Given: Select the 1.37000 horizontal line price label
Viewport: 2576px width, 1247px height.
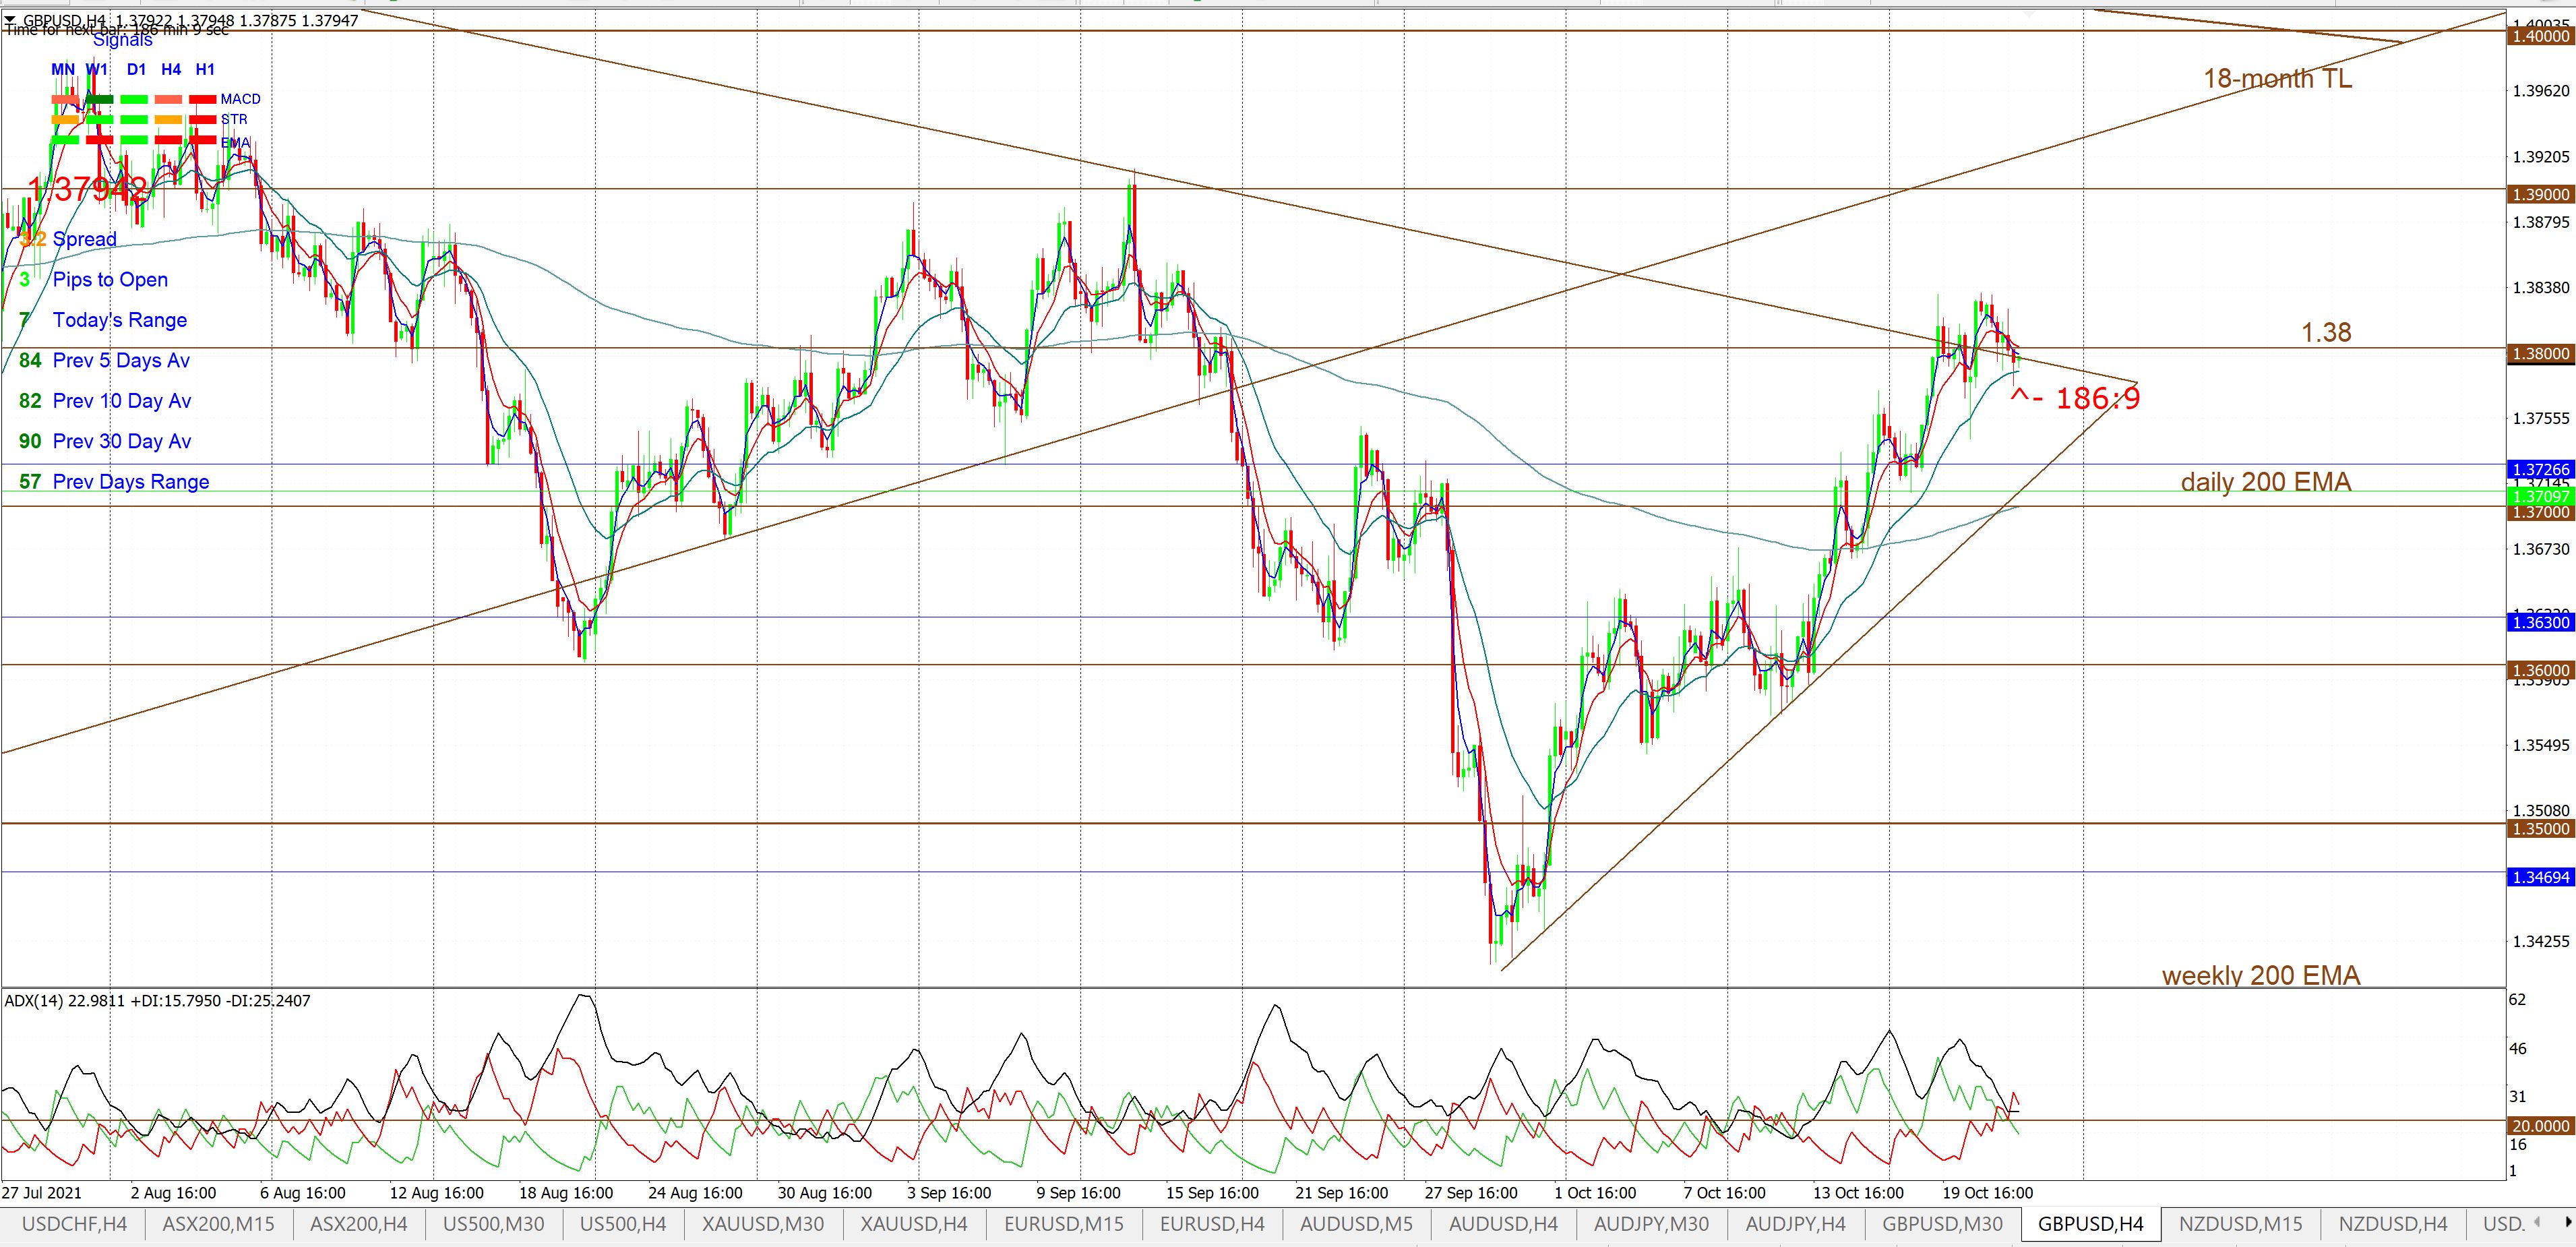Looking at the screenshot, I should click(2540, 512).
